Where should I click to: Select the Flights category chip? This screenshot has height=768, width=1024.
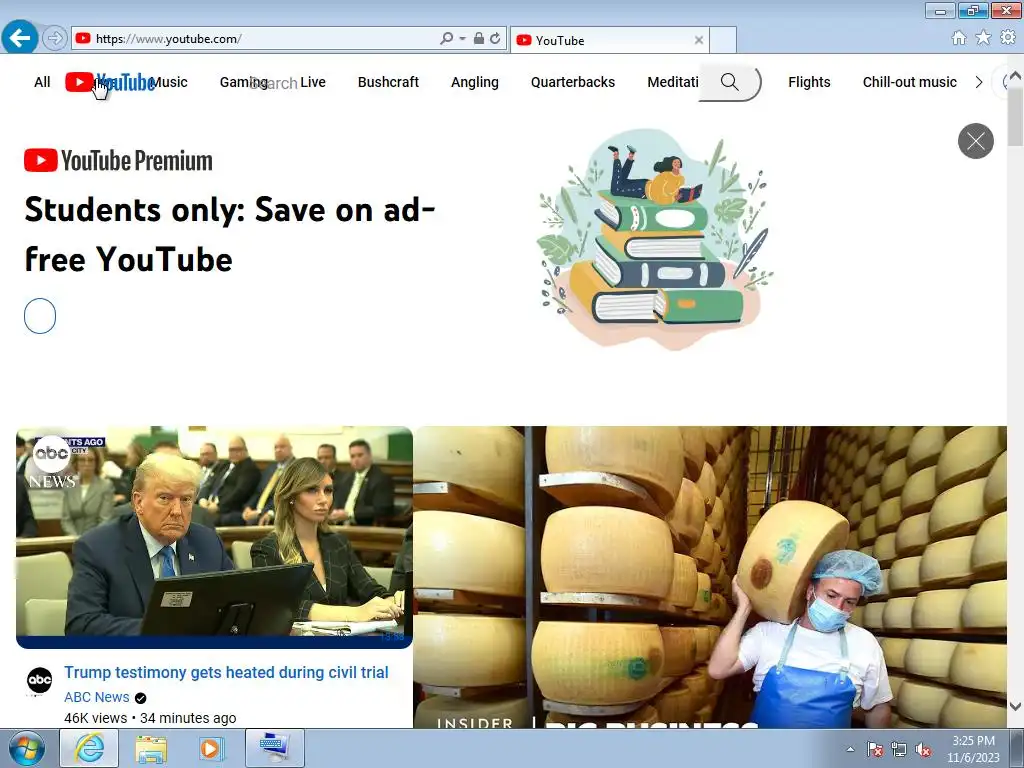click(809, 82)
